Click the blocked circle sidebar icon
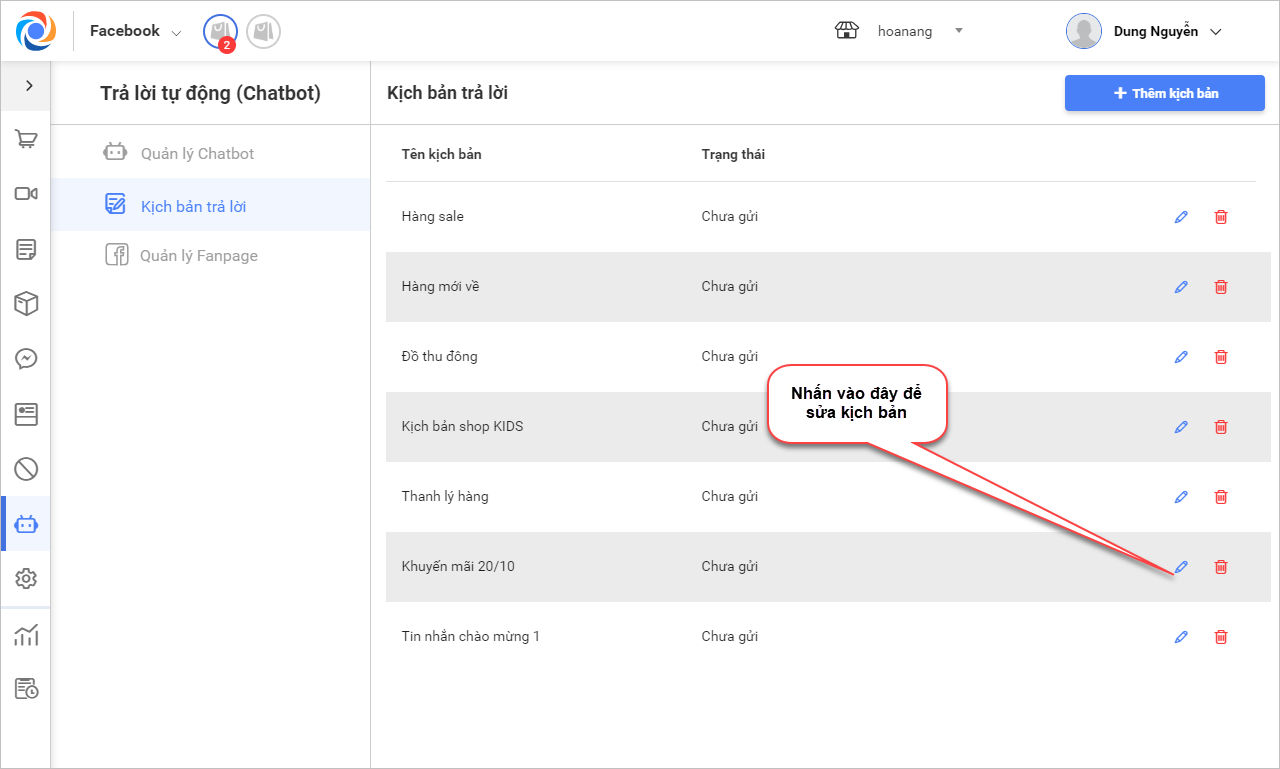1280x769 pixels. [26, 468]
